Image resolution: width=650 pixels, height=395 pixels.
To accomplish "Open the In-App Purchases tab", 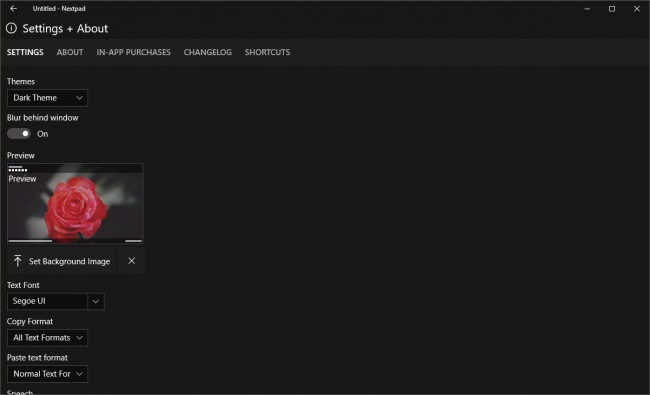I will [133, 52].
